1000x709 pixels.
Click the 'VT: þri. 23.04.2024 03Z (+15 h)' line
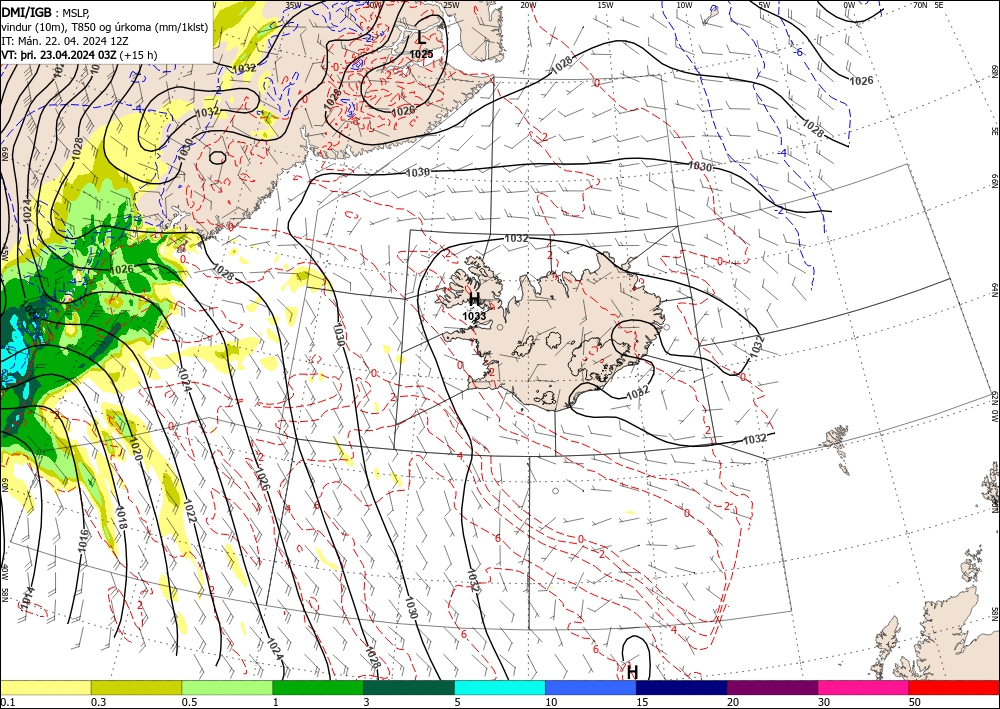(x=79, y=55)
